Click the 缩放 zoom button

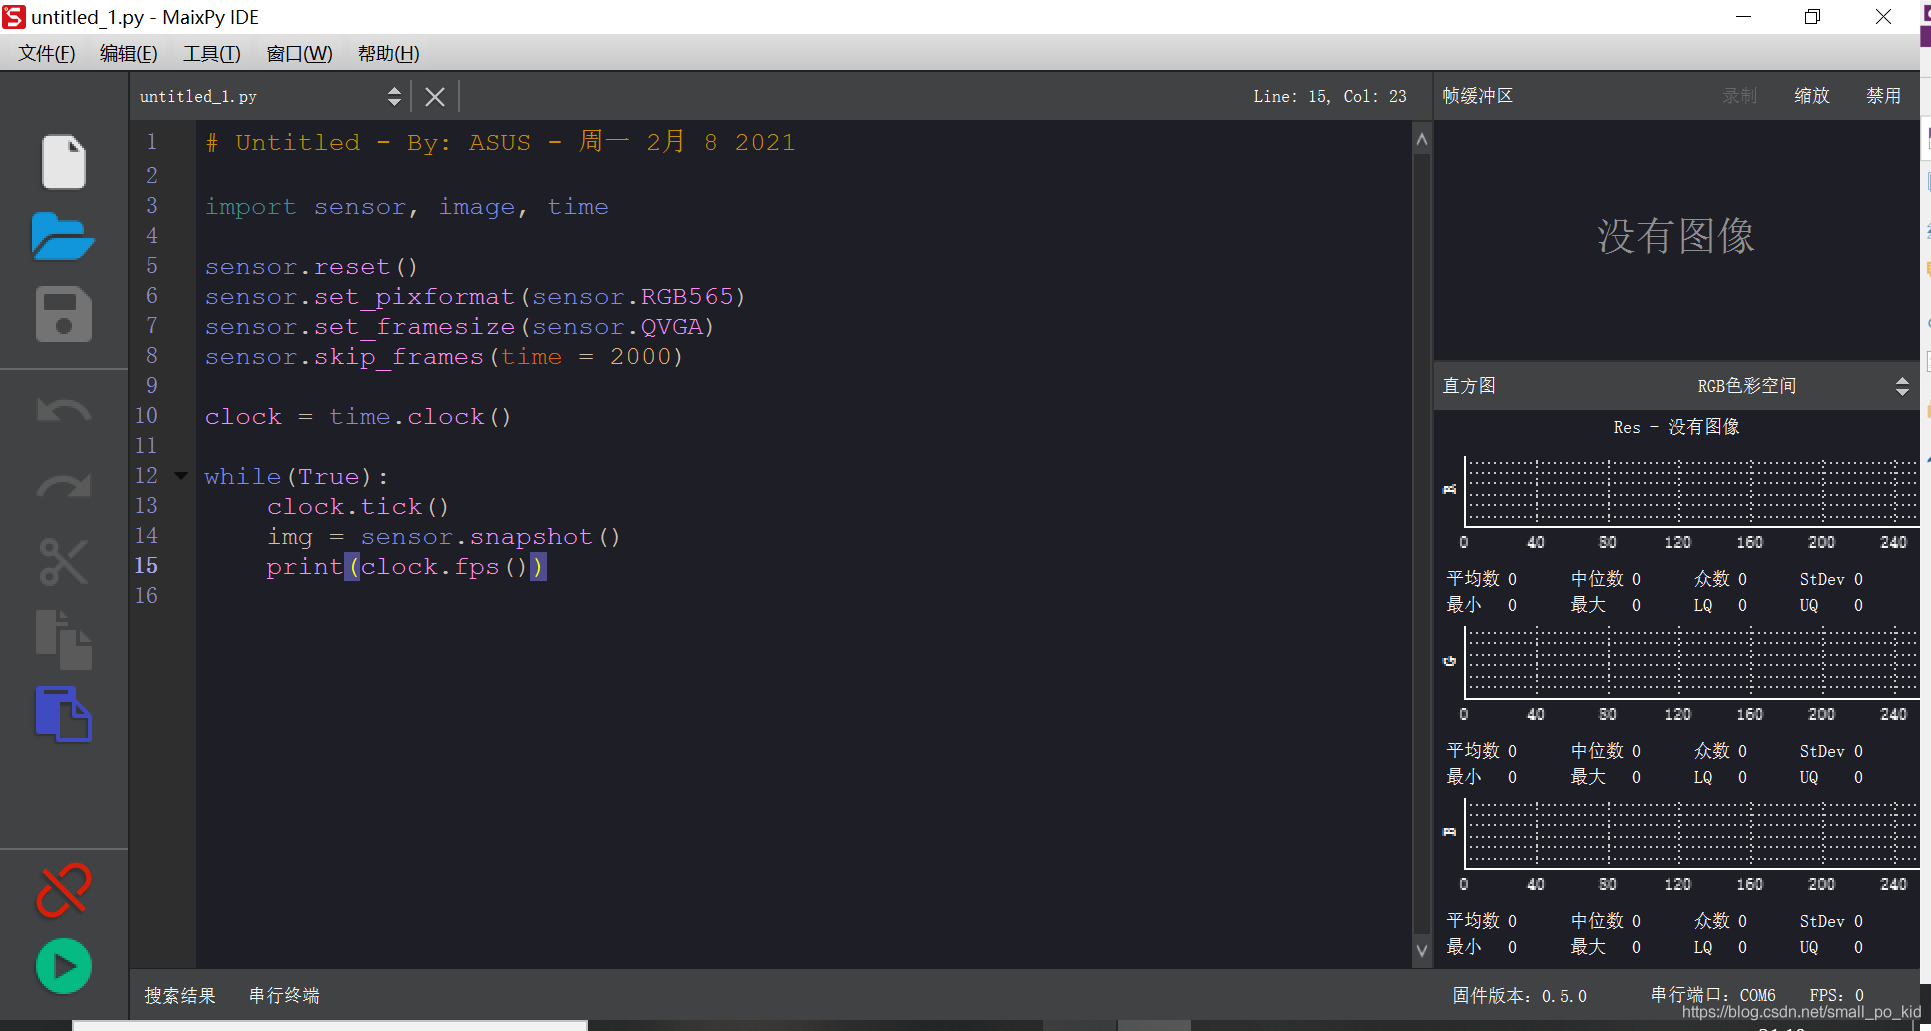[x=1811, y=96]
